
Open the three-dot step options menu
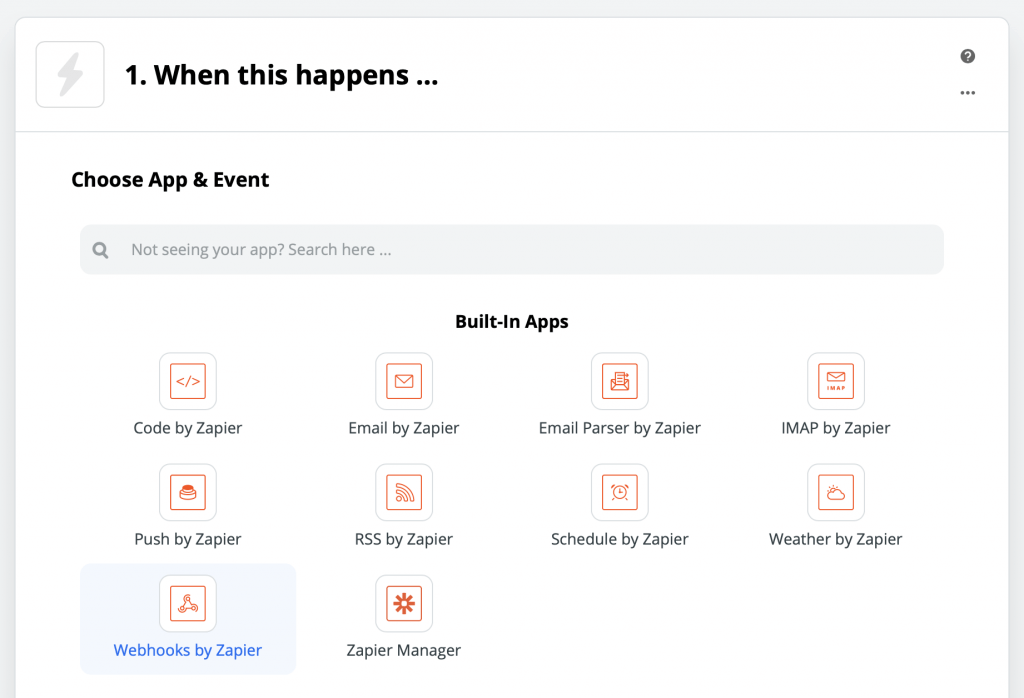[x=968, y=93]
